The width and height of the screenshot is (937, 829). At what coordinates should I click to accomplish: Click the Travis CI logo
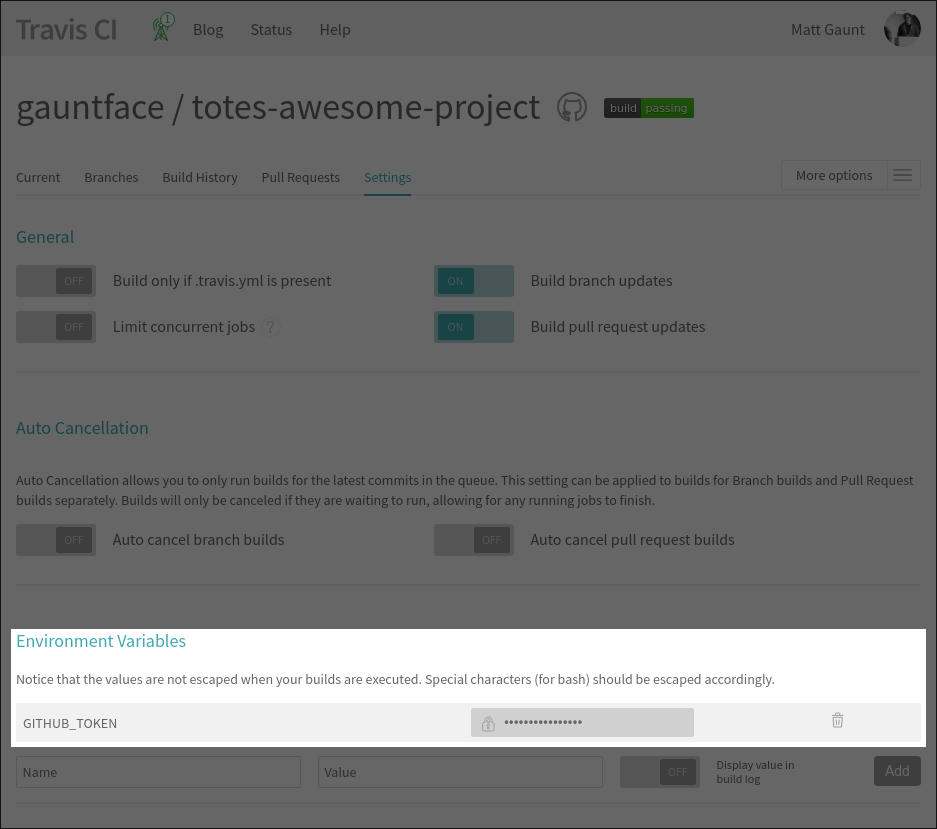click(66, 30)
